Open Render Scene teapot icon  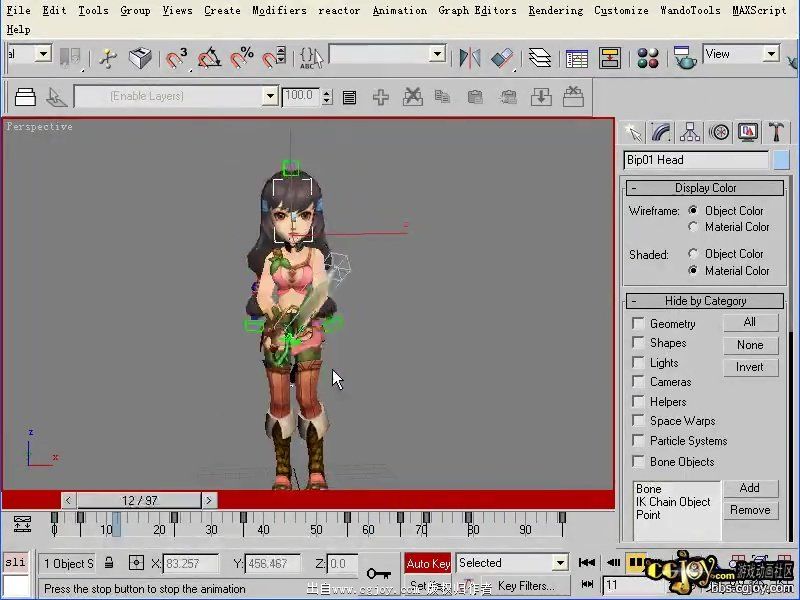pos(684,58)
